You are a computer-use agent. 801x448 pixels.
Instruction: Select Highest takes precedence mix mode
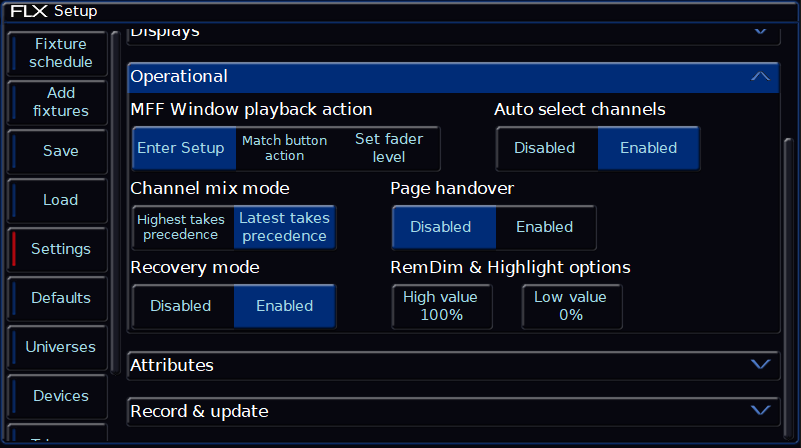(181, 227)
